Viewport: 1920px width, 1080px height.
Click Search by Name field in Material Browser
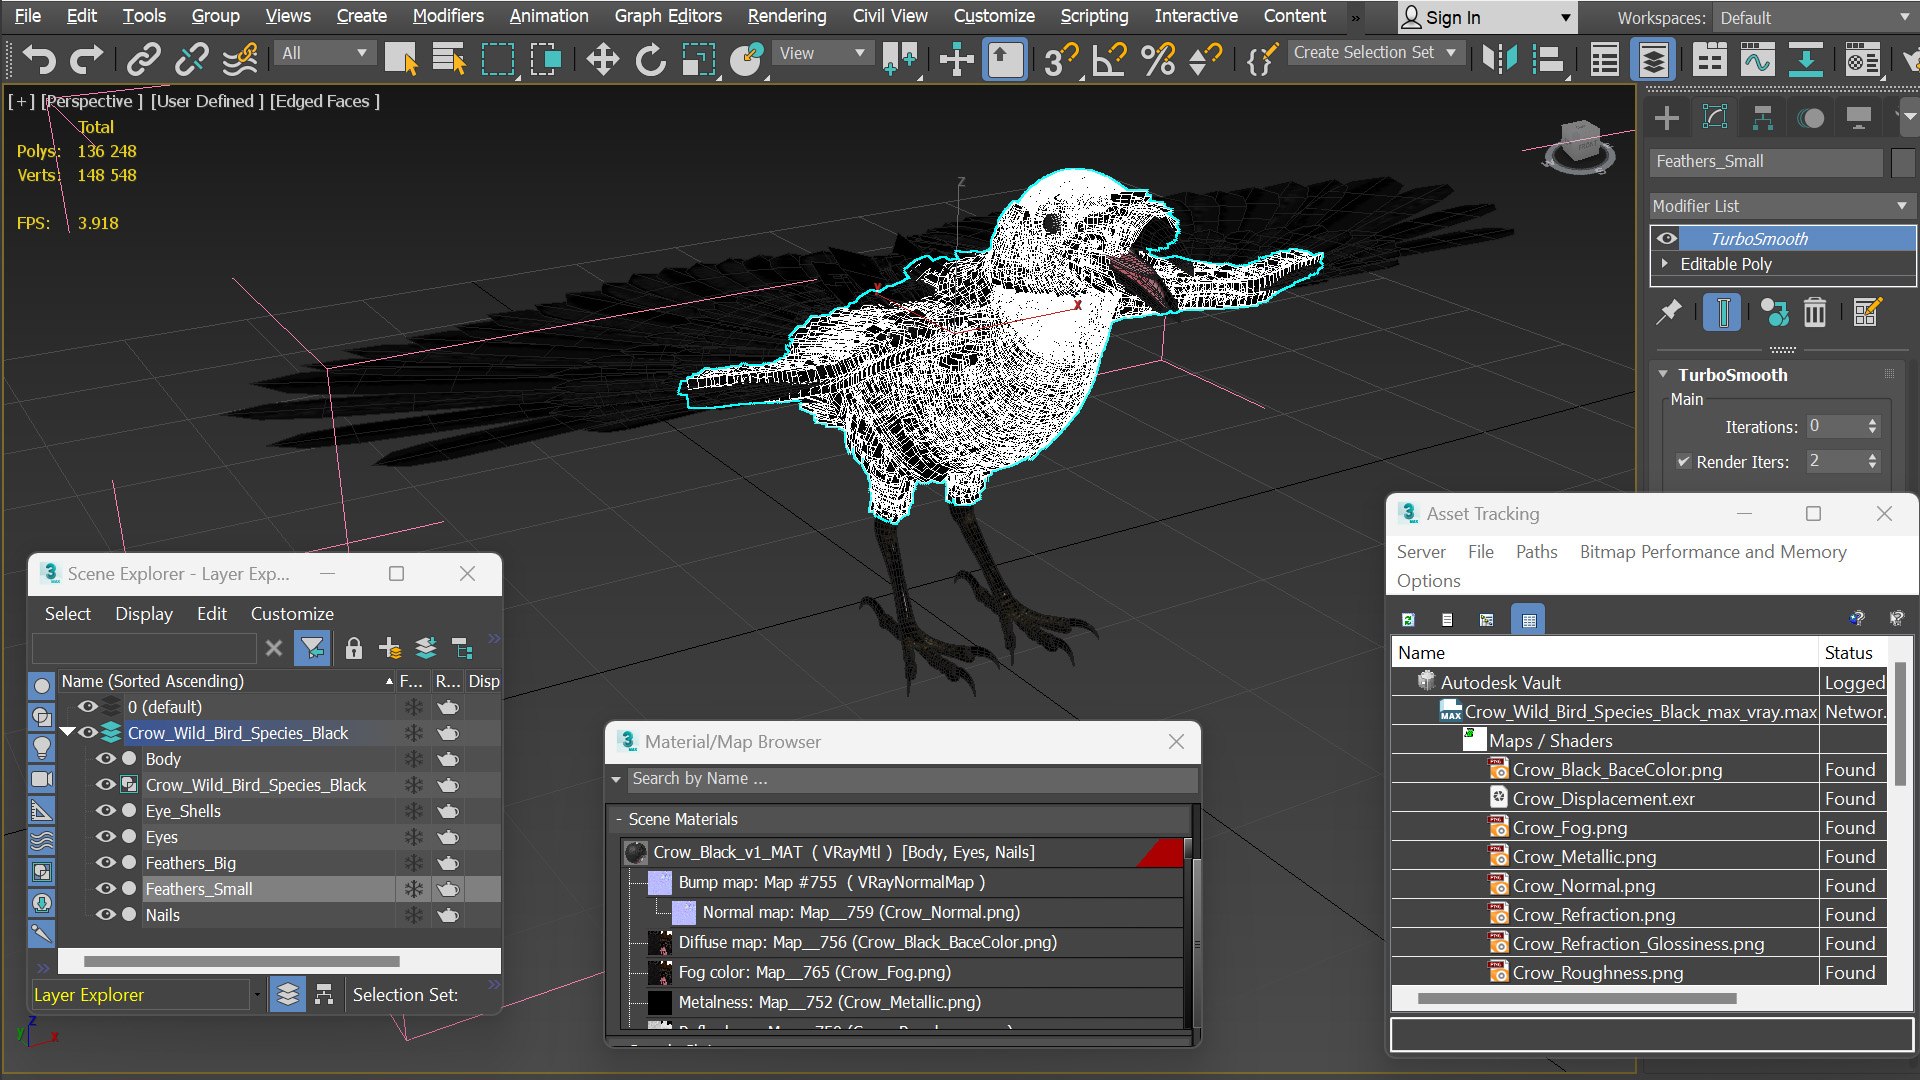[x=913, y=779]
